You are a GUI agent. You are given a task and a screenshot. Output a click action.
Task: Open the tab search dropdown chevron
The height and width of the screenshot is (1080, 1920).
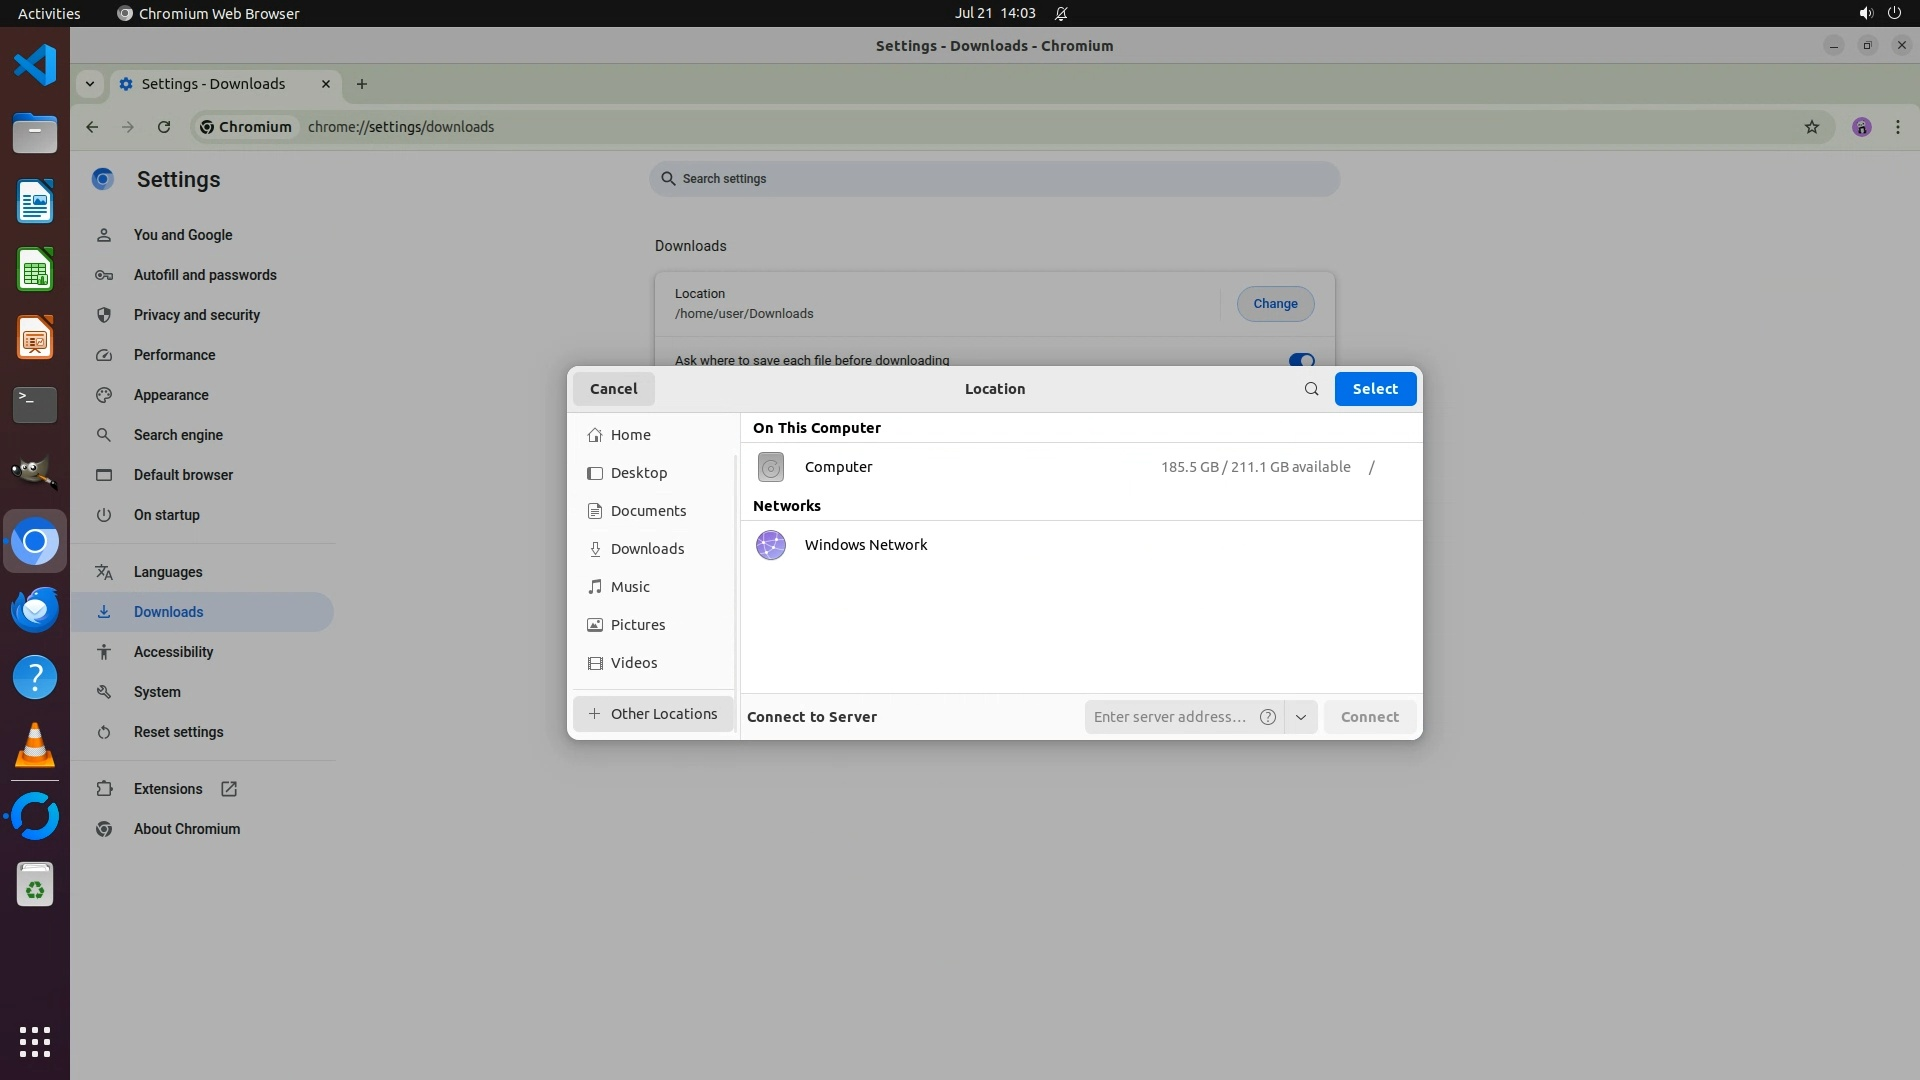pos(90,84)
